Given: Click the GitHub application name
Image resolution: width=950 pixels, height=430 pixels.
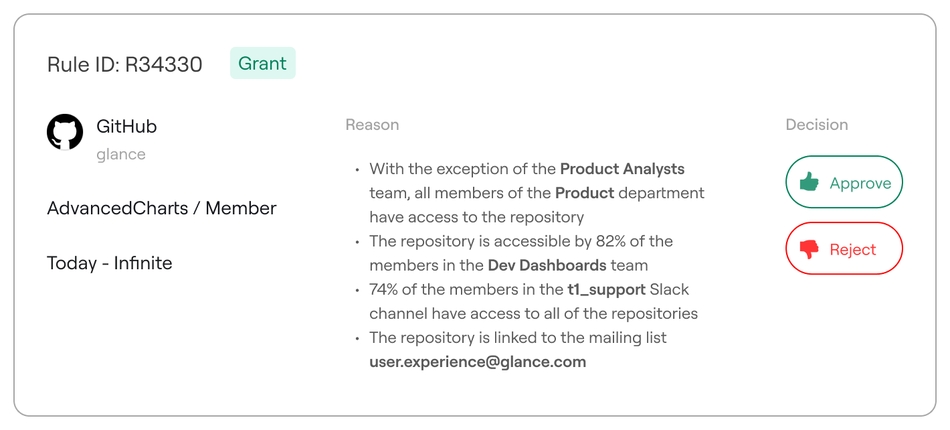Looking at the screenshot, I should click(126, 127).
